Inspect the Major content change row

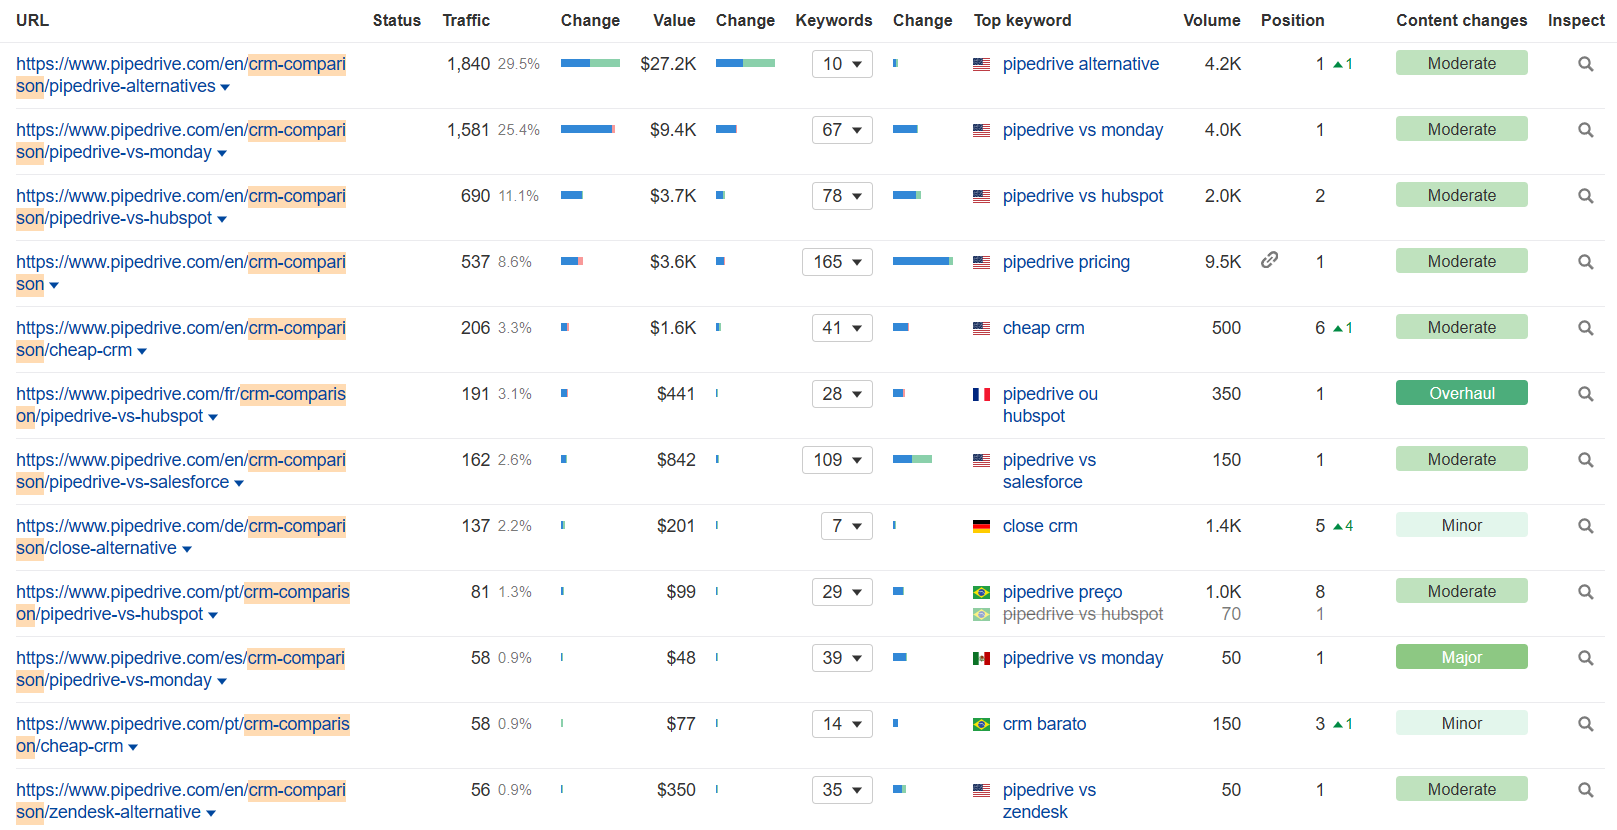[x=1585, y=658]
